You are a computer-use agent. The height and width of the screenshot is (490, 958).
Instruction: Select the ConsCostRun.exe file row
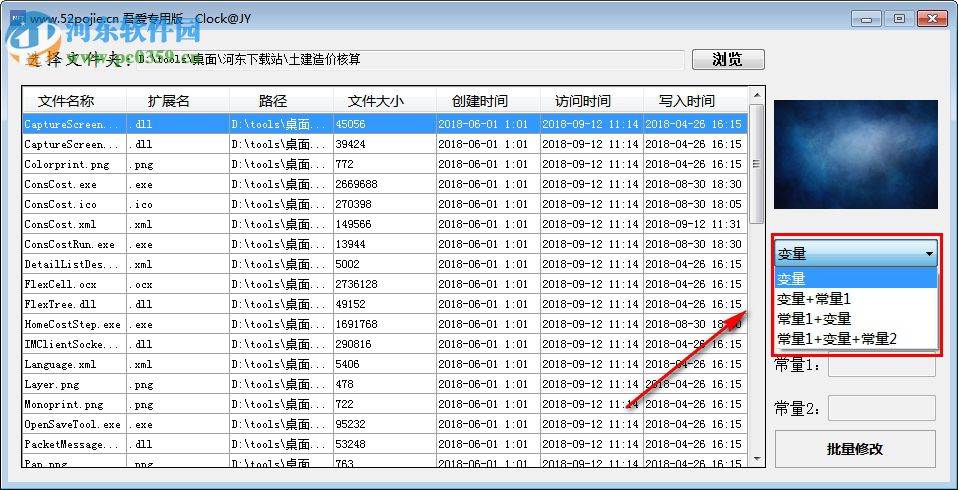click(x=385, y=244)
